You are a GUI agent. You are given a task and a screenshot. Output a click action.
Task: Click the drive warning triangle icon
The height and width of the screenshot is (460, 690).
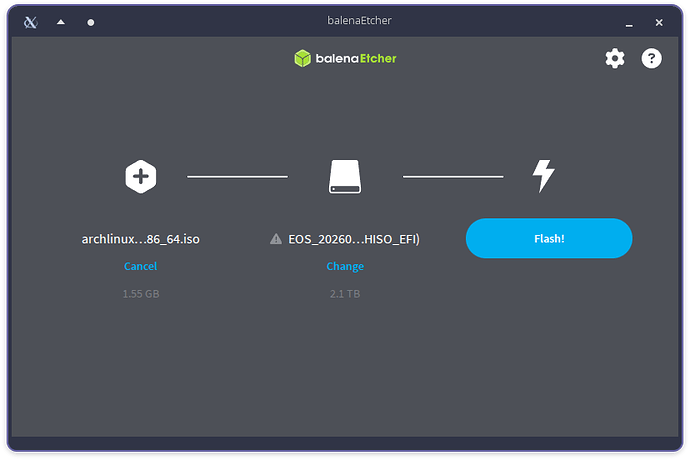[x=276, y=239]
